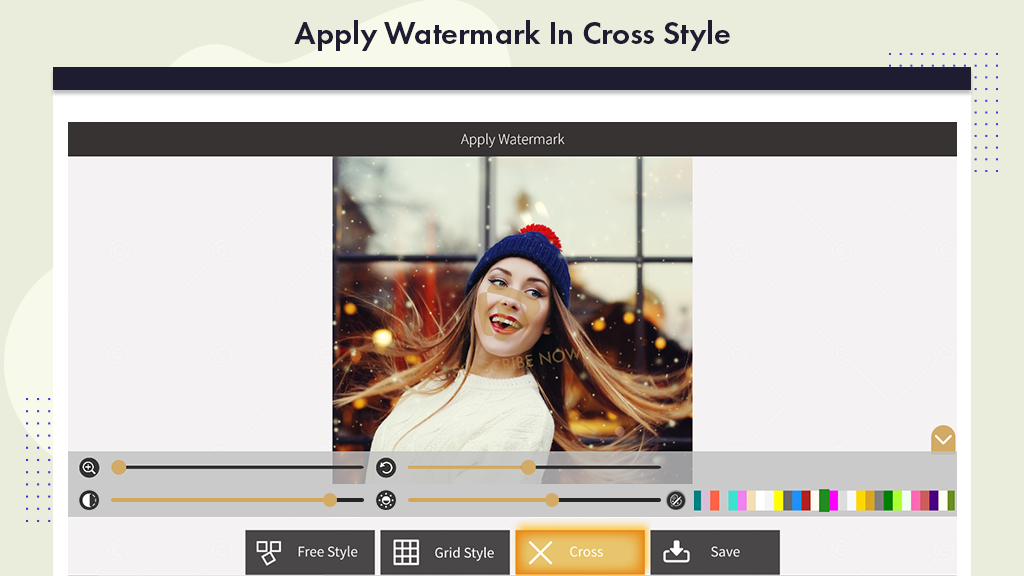
Task: Click the "Apply Watermark" header text
Action: pos(513,139)
